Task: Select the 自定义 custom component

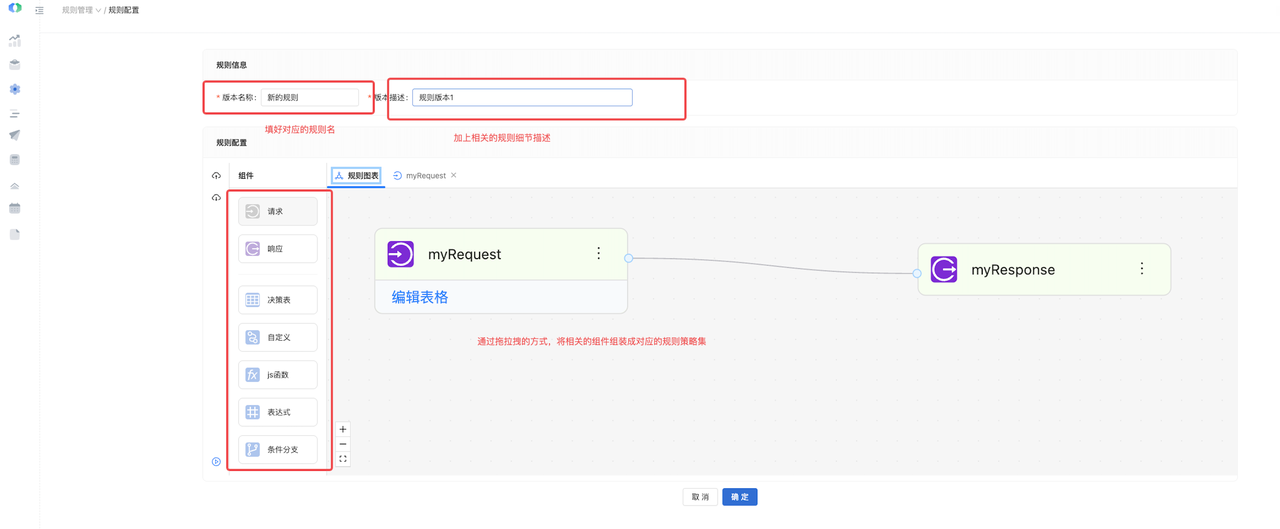Action: 278,337
